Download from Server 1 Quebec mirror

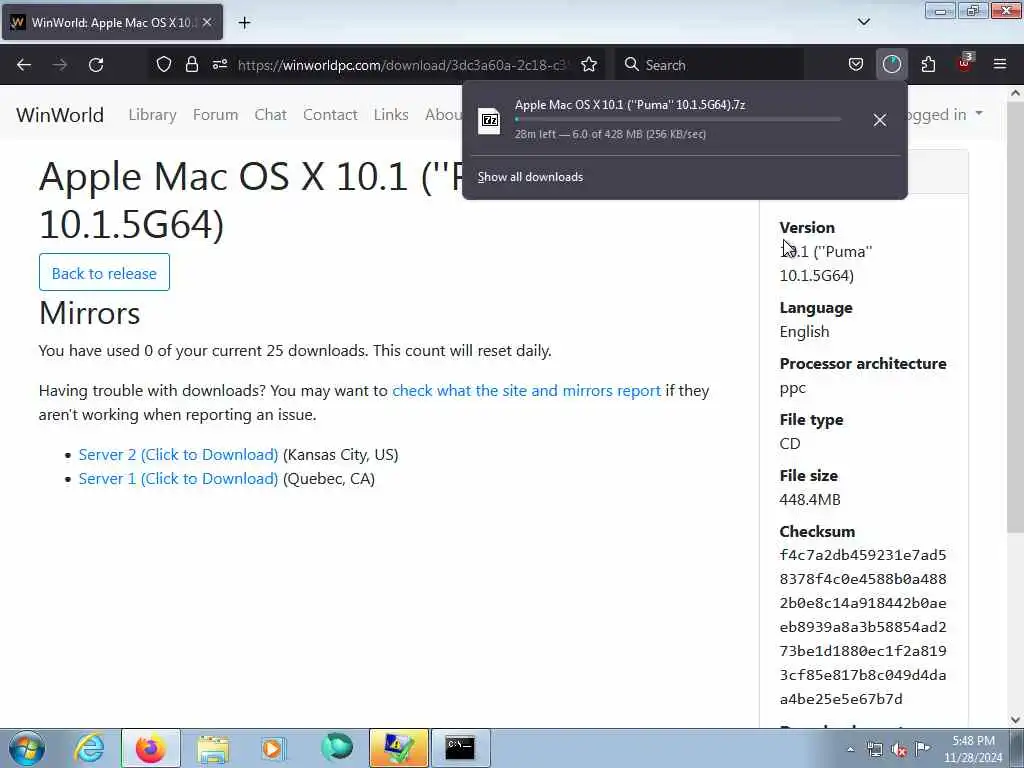coord(178,479)
